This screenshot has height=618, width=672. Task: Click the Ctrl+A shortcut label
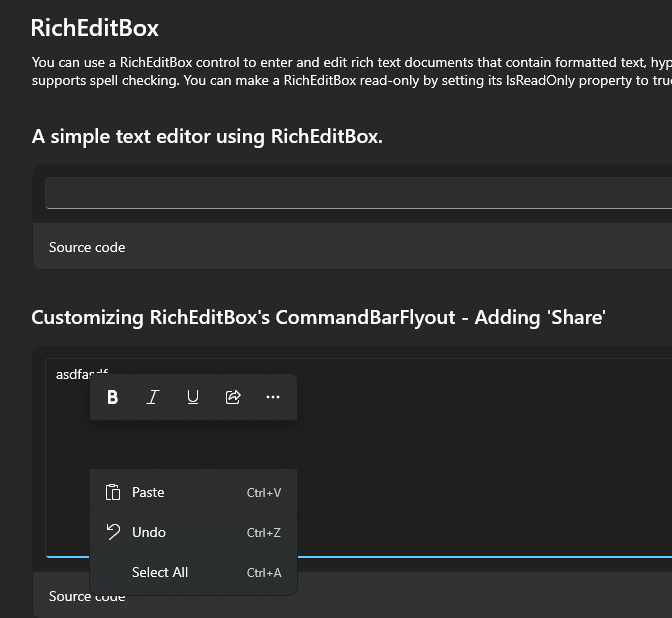pyautogui.click(x=264, y=573)
